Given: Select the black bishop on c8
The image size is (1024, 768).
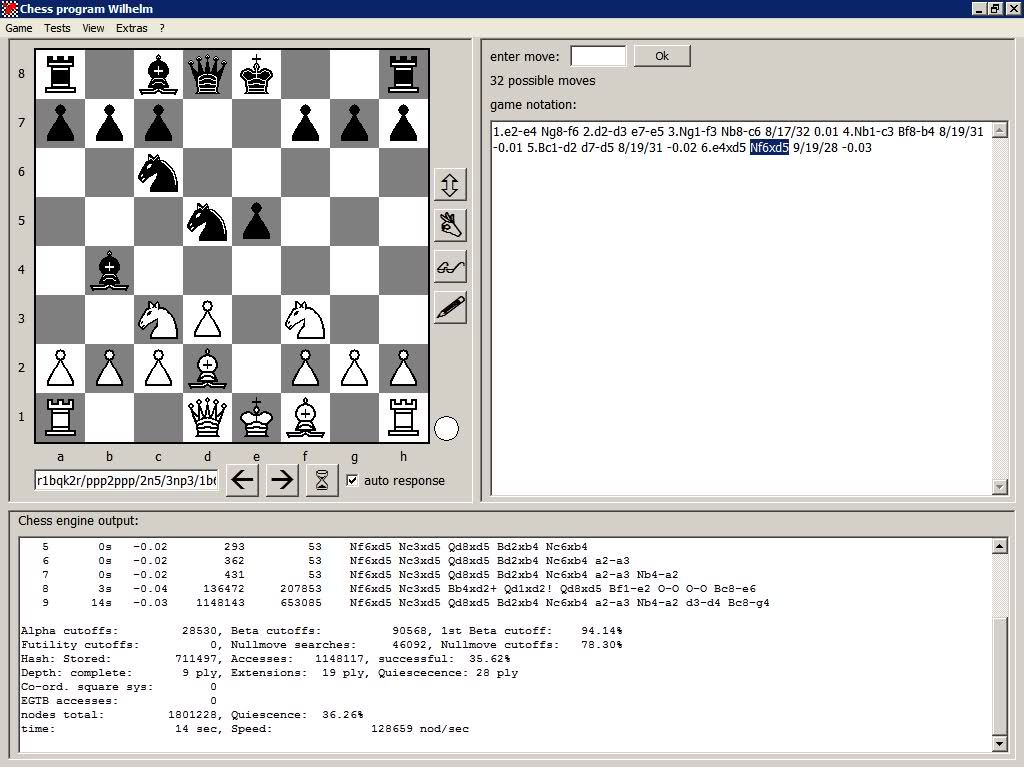Looking at the screenshot, I should (159, 74).
